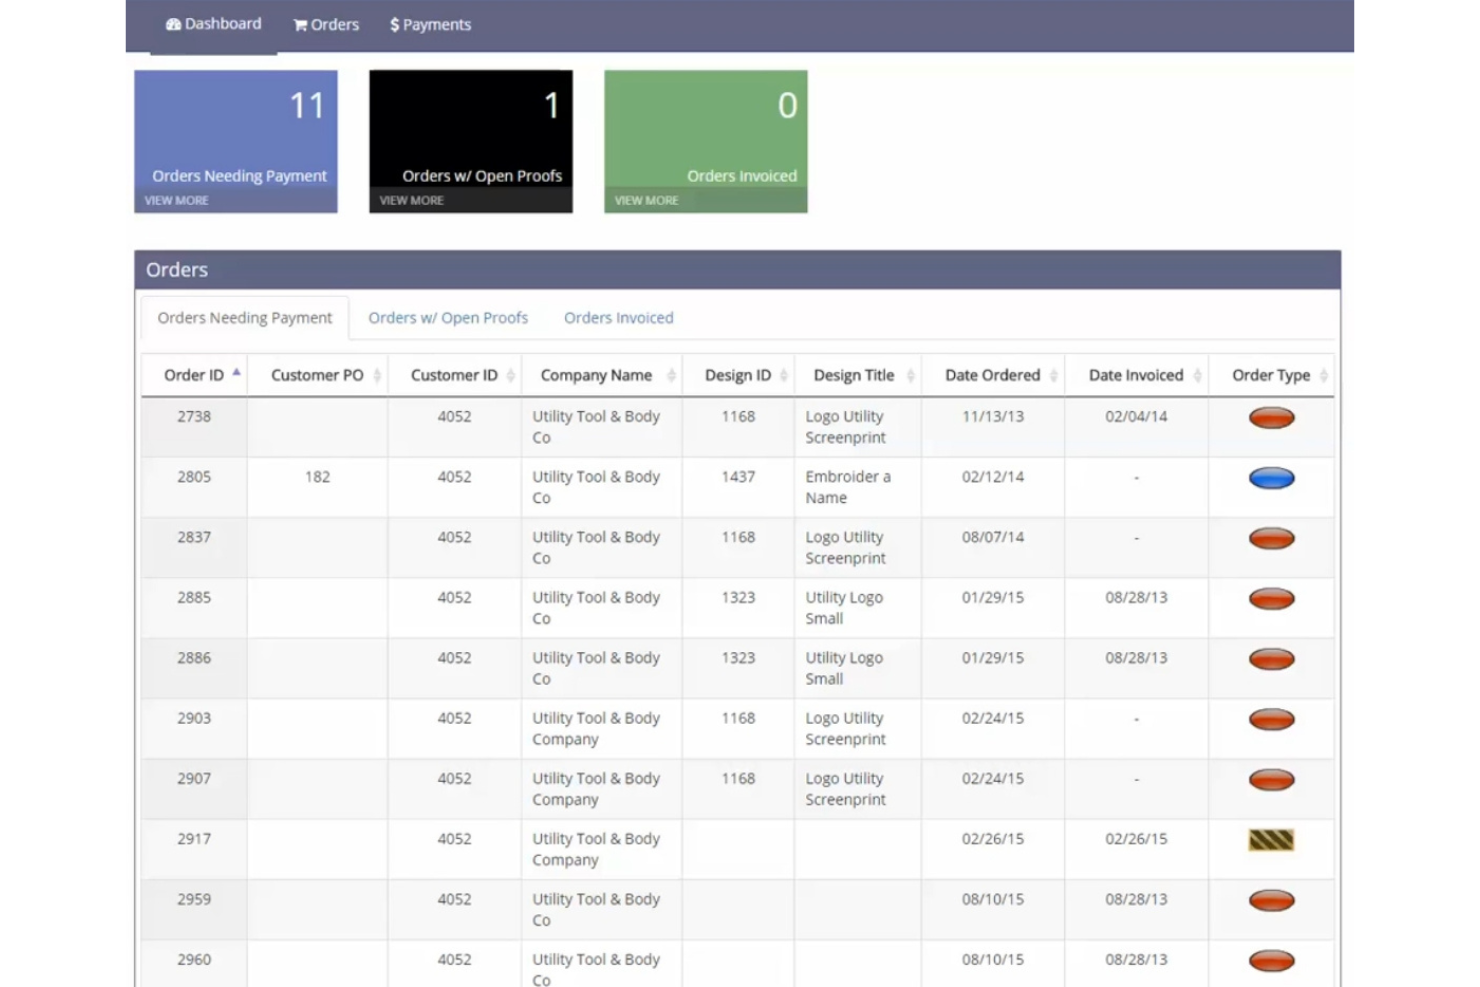Click red order type icon for order 2885
The height and width of the screenshot is (987, 1480).
pyautogui.click(x=1272, y=599)
